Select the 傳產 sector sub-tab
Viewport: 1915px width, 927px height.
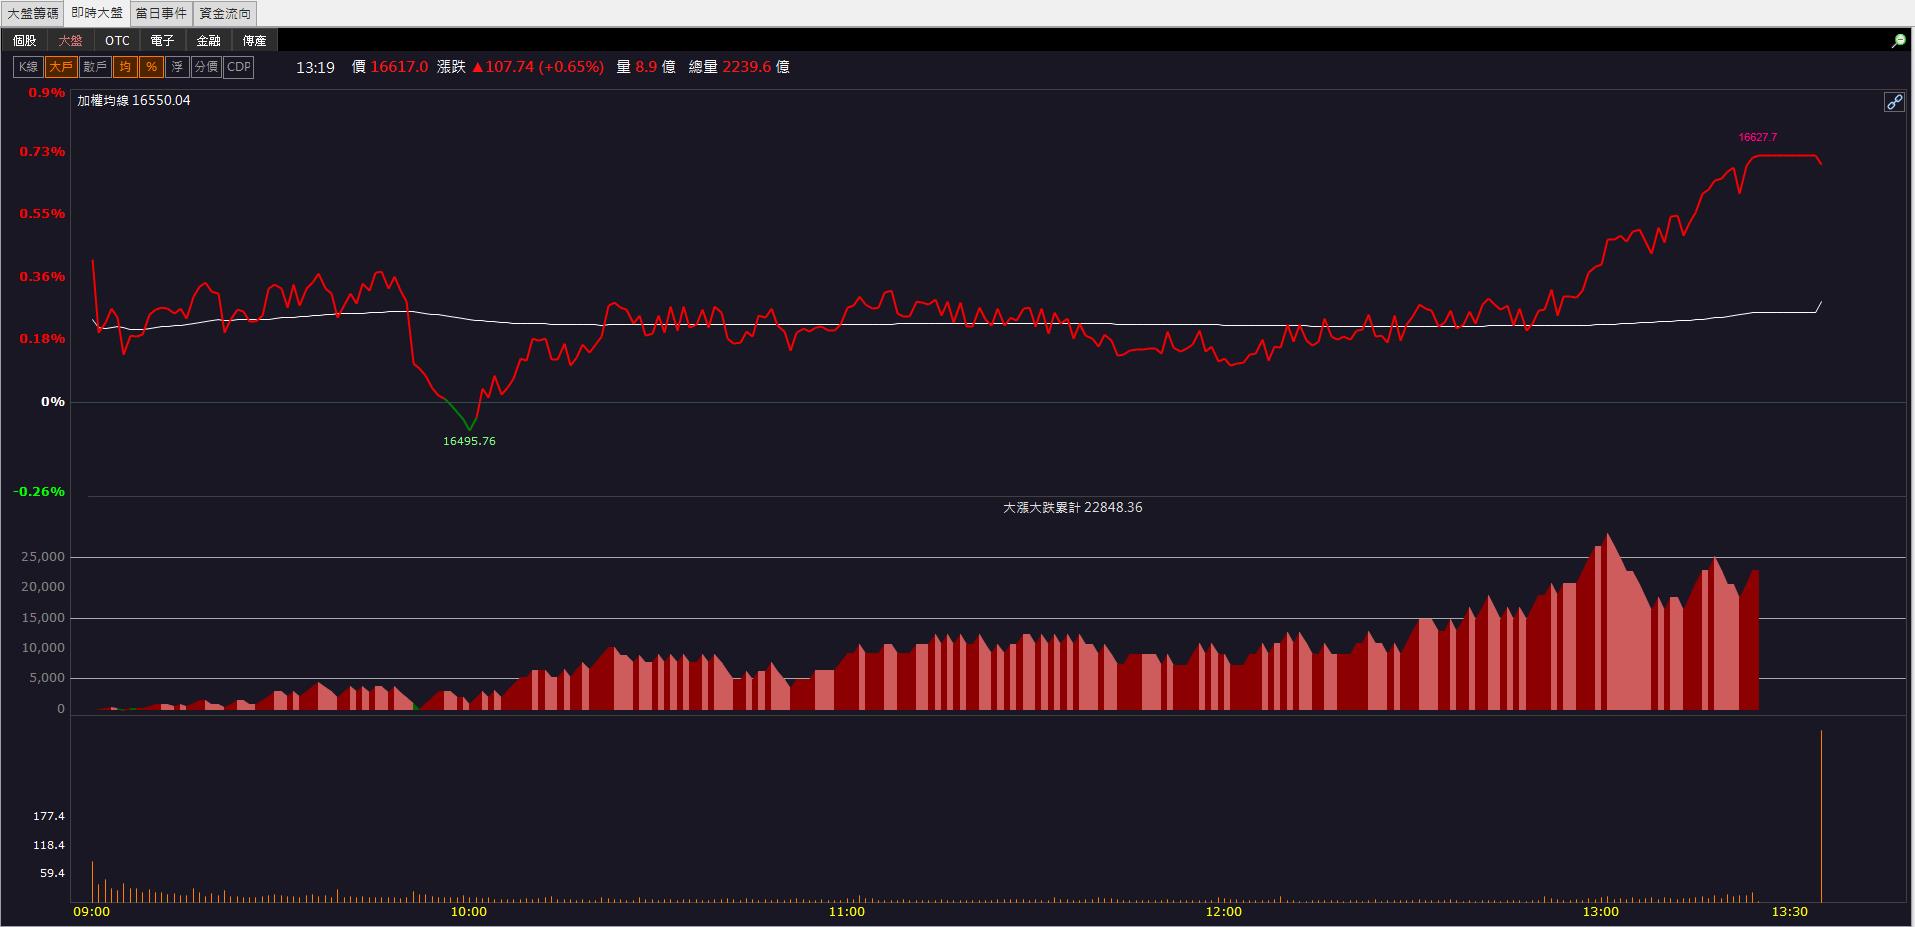click(x=255, y=41)
